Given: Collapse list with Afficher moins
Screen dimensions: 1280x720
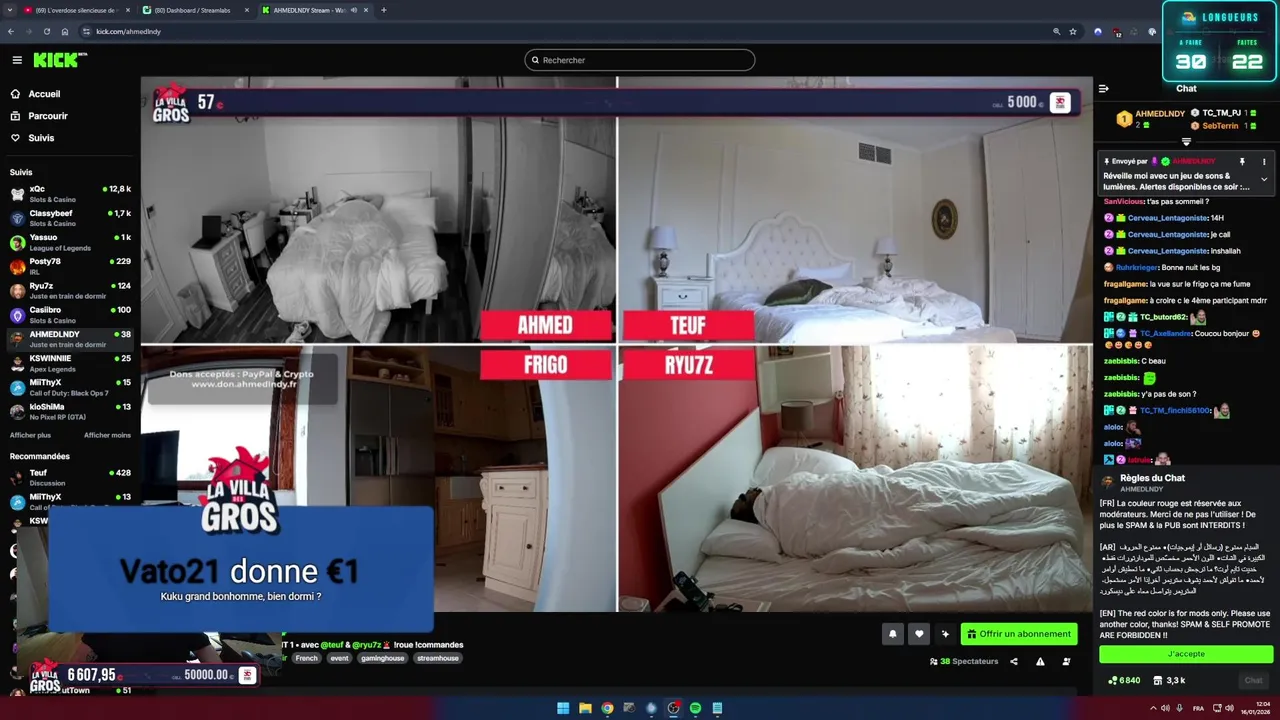Looking at the screenshot, I should point(107,435).
